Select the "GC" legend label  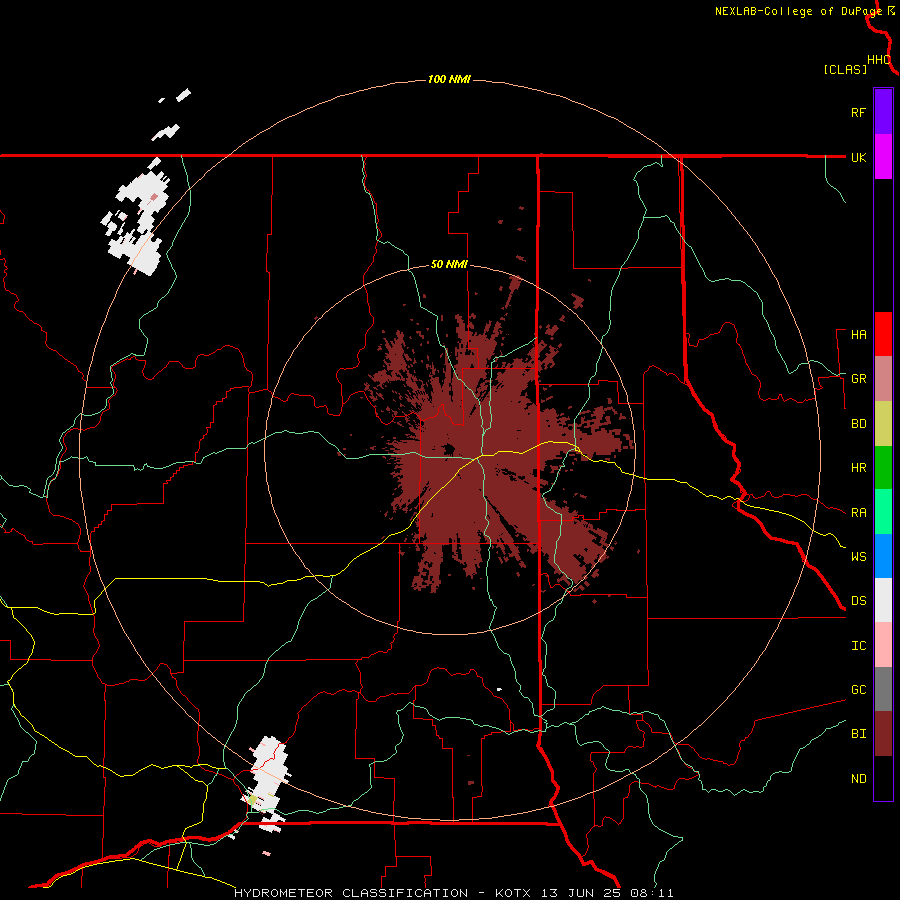click(858, 690)
